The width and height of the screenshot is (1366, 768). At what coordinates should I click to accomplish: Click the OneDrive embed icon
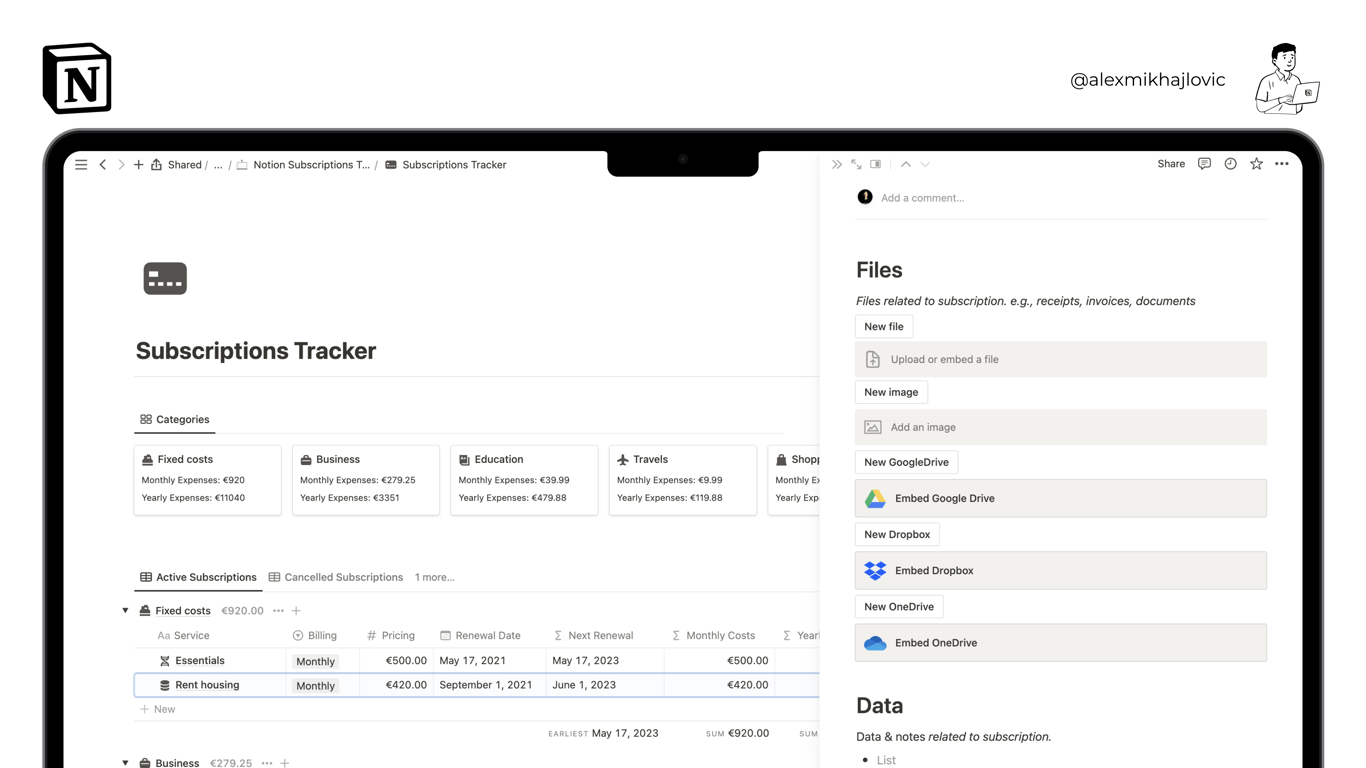[x=875, y=642]
